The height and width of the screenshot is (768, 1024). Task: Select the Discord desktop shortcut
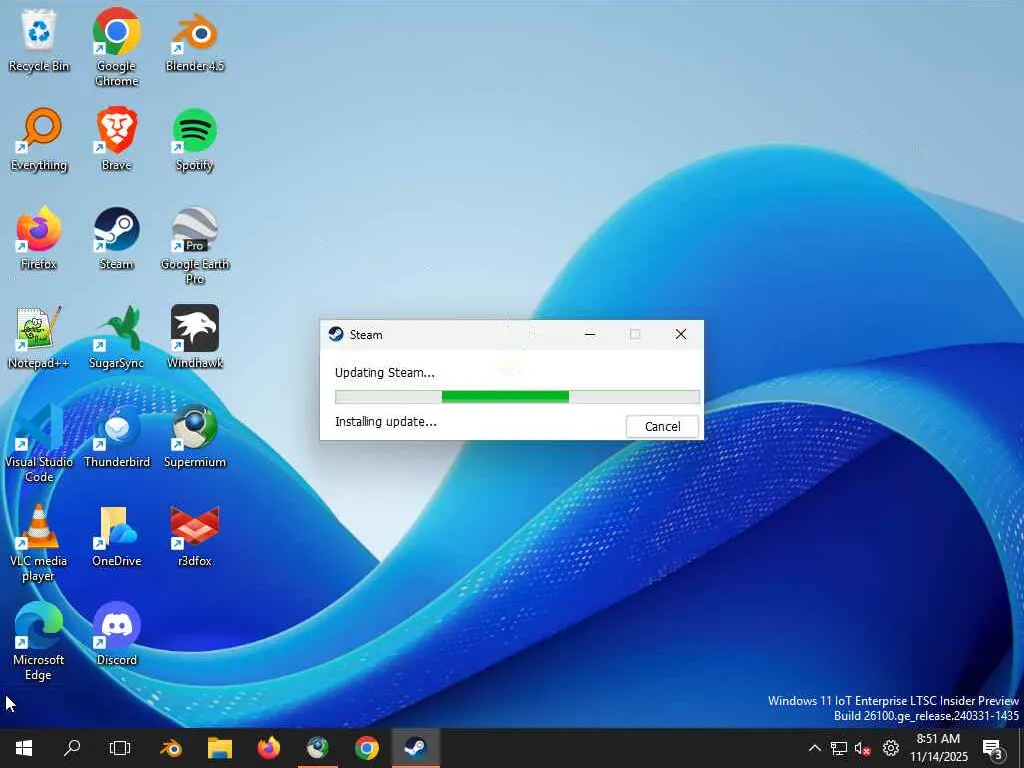click(x=116, y=634)
